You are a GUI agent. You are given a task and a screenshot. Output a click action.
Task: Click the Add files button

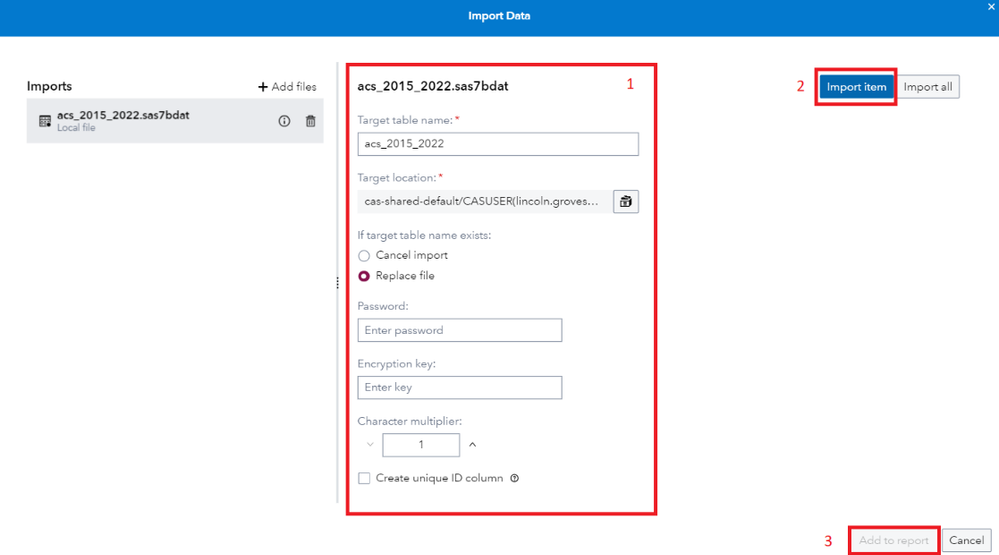287,87
